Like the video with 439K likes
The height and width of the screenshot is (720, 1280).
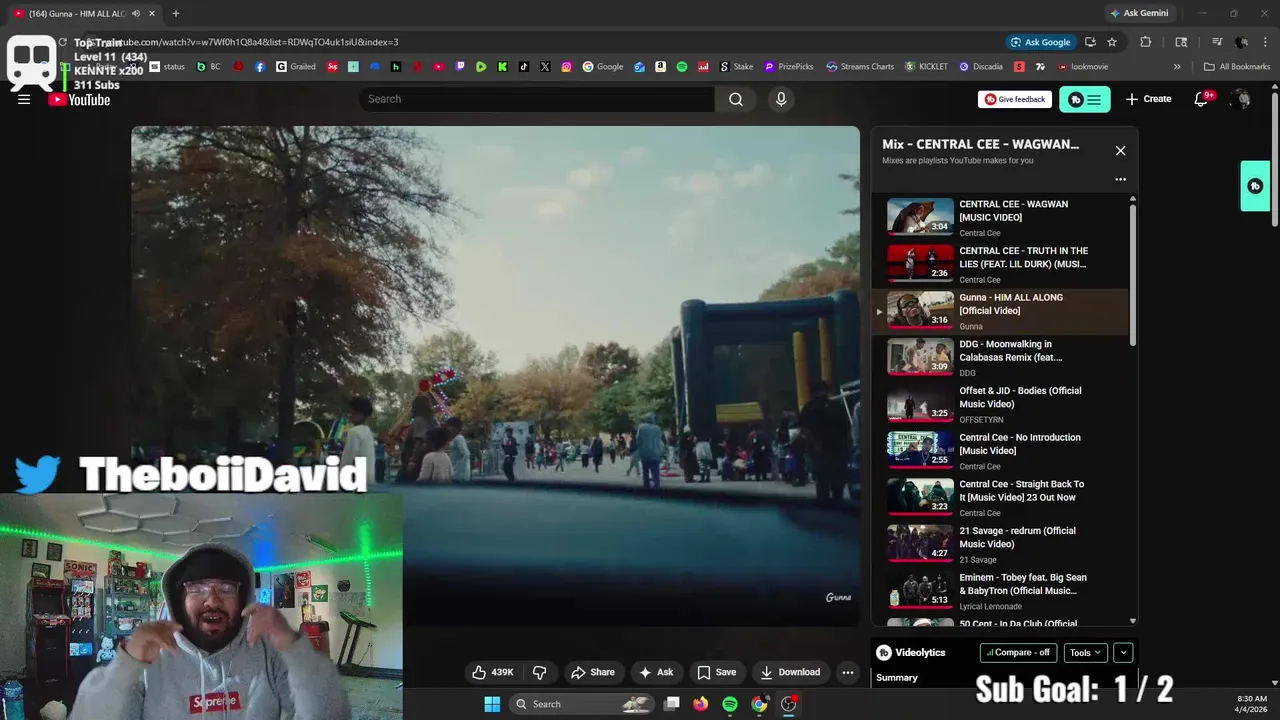[492, 672]
